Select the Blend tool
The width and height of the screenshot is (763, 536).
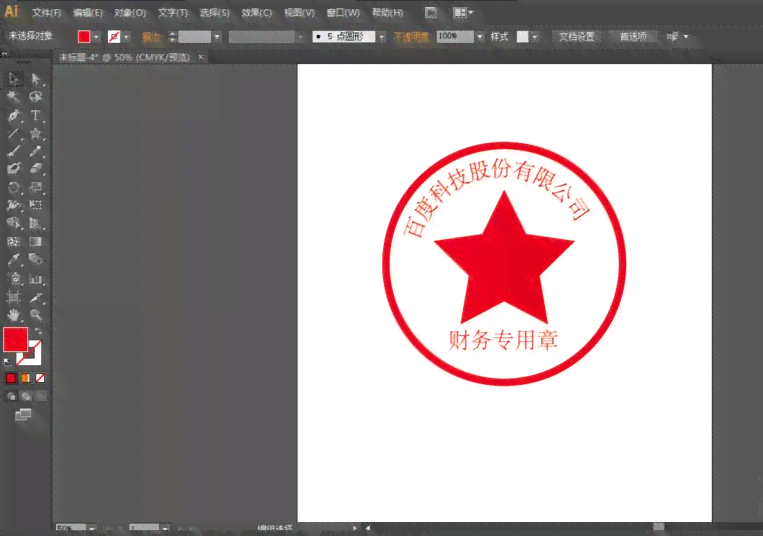[x=36, y=259]
